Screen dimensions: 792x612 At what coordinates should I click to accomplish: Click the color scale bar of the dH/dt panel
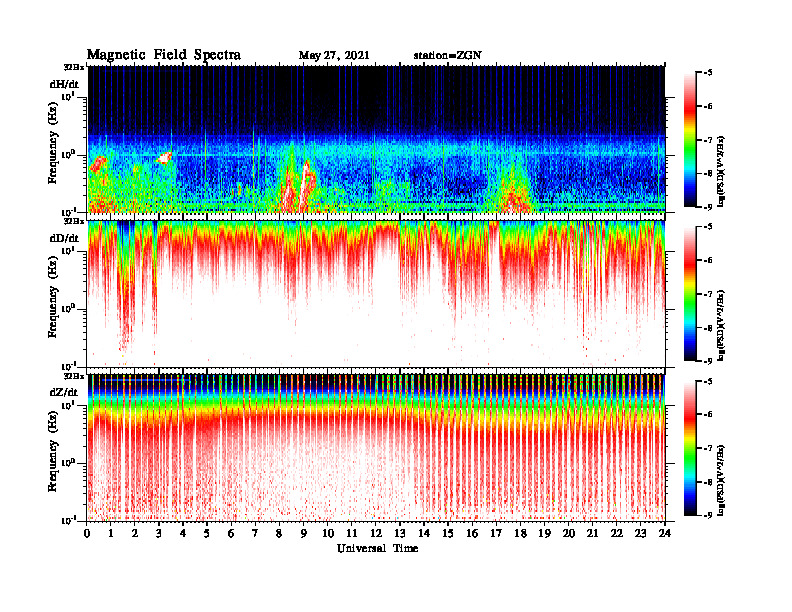coord(690,139)
